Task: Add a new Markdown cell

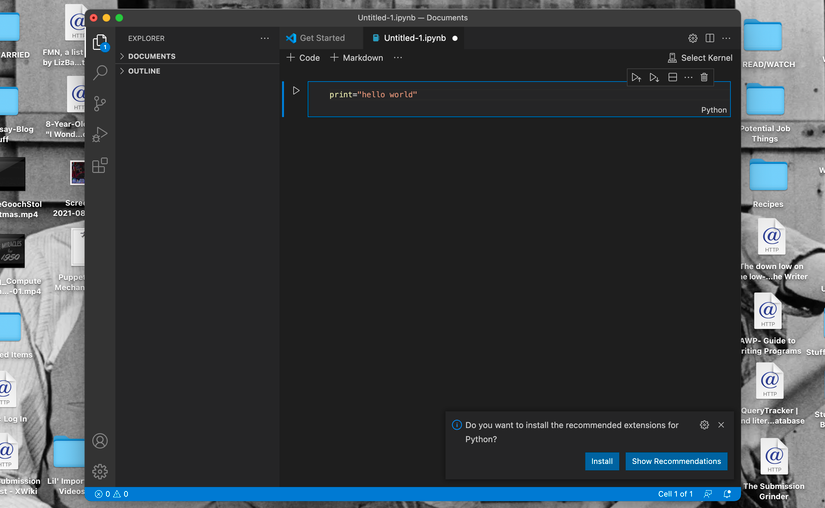Action: coord(357,58)
